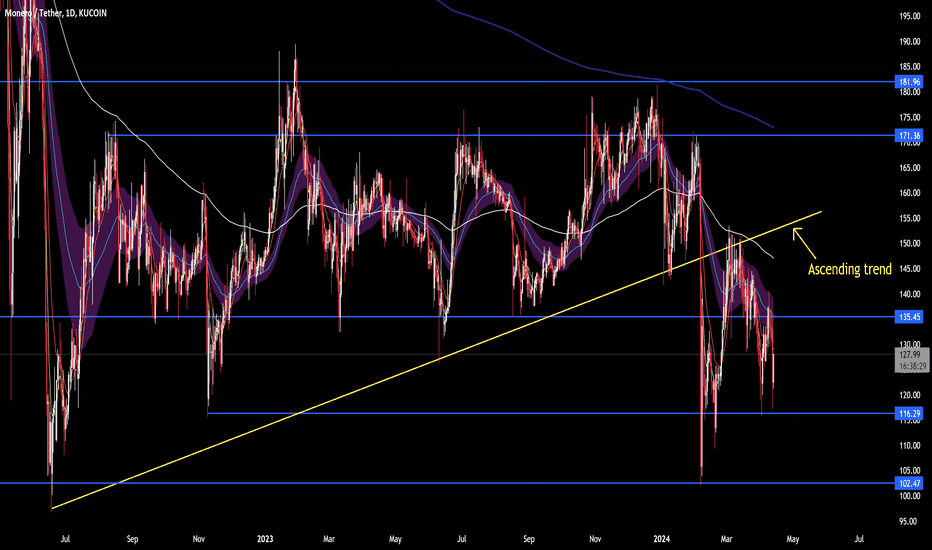Select the 171.36 price level label
This screenshot has height=550, width=932.
click(909, 136)
